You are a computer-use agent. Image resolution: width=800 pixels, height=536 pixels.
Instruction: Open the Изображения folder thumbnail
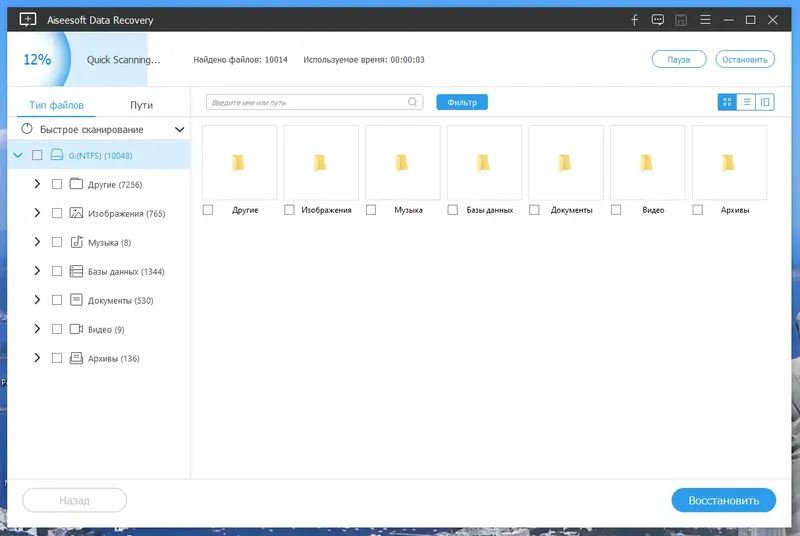321,163
